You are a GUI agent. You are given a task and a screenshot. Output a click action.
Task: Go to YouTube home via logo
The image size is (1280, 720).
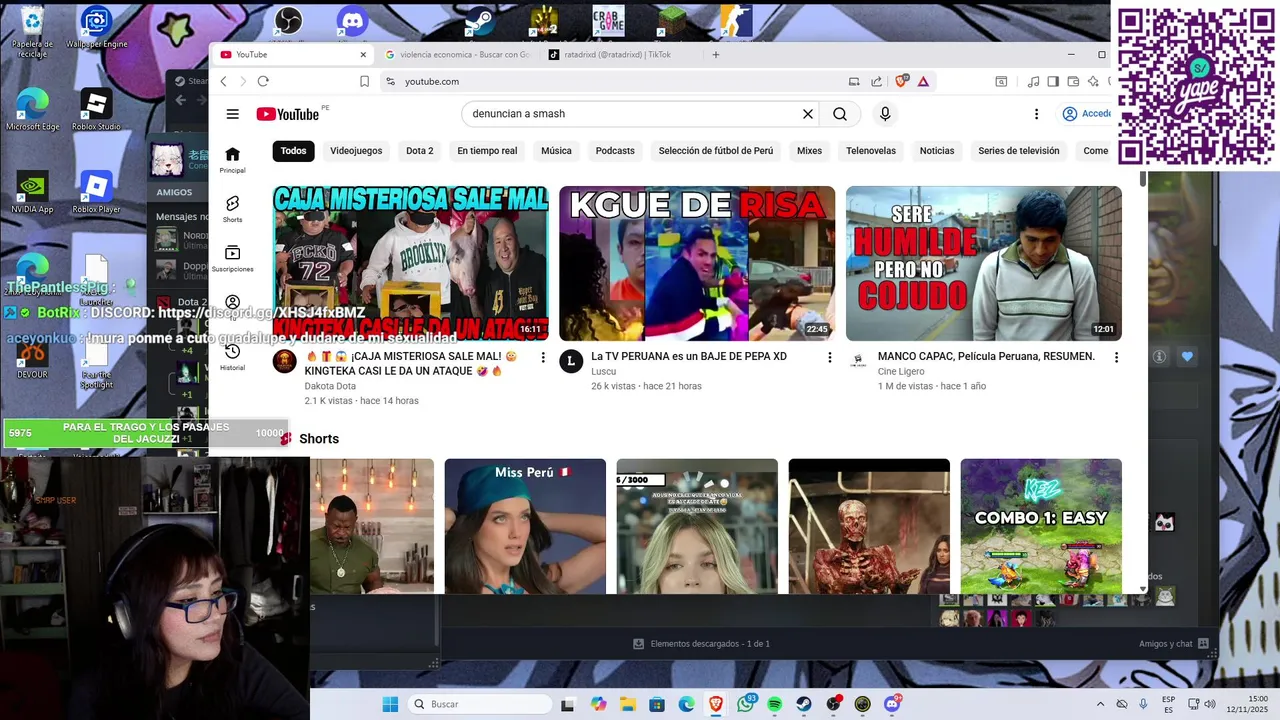pyautogui.click(x=288, y=114)
